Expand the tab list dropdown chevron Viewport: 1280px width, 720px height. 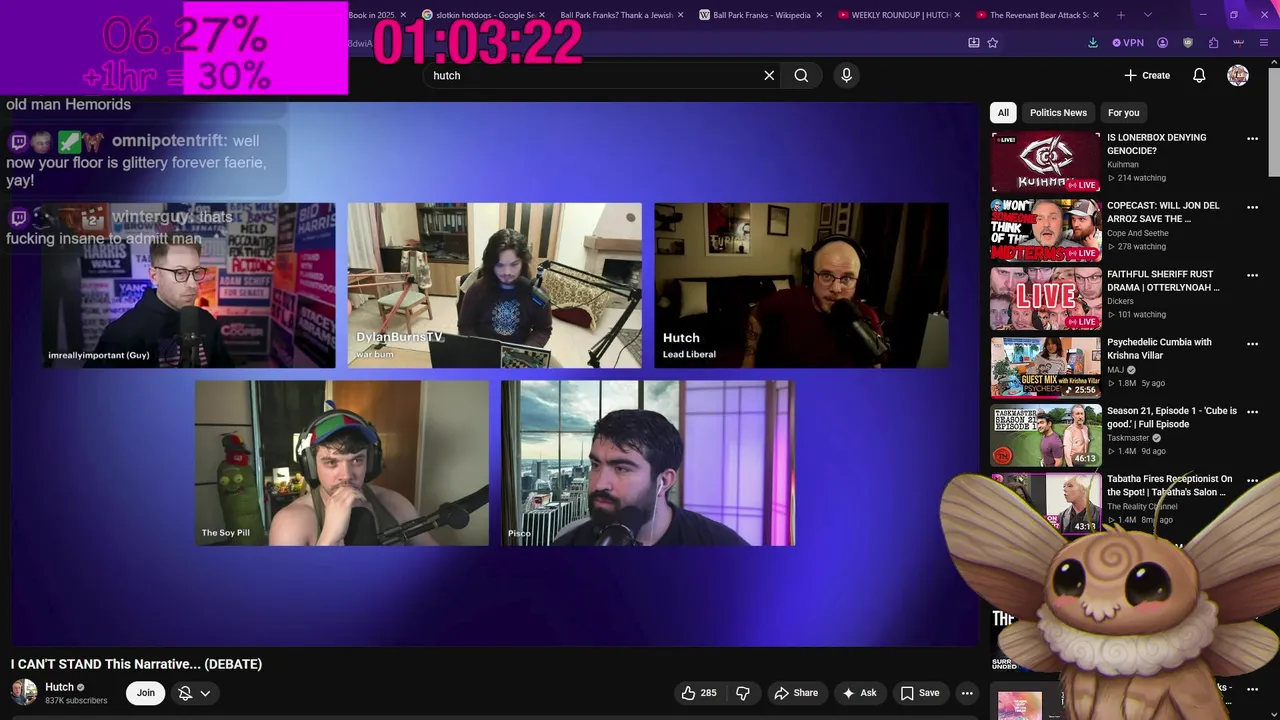point(1147,15)
